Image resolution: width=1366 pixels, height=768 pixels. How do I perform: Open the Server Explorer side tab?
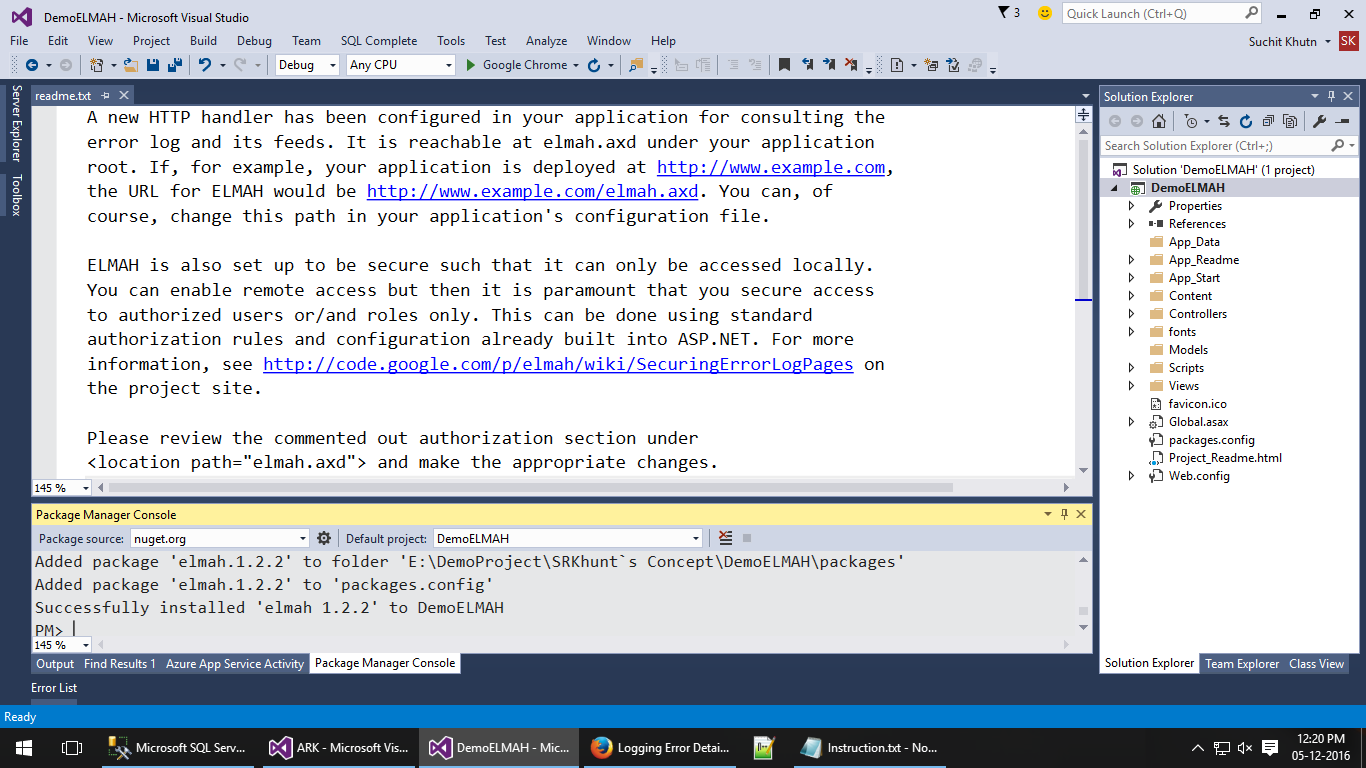[16, 123]
